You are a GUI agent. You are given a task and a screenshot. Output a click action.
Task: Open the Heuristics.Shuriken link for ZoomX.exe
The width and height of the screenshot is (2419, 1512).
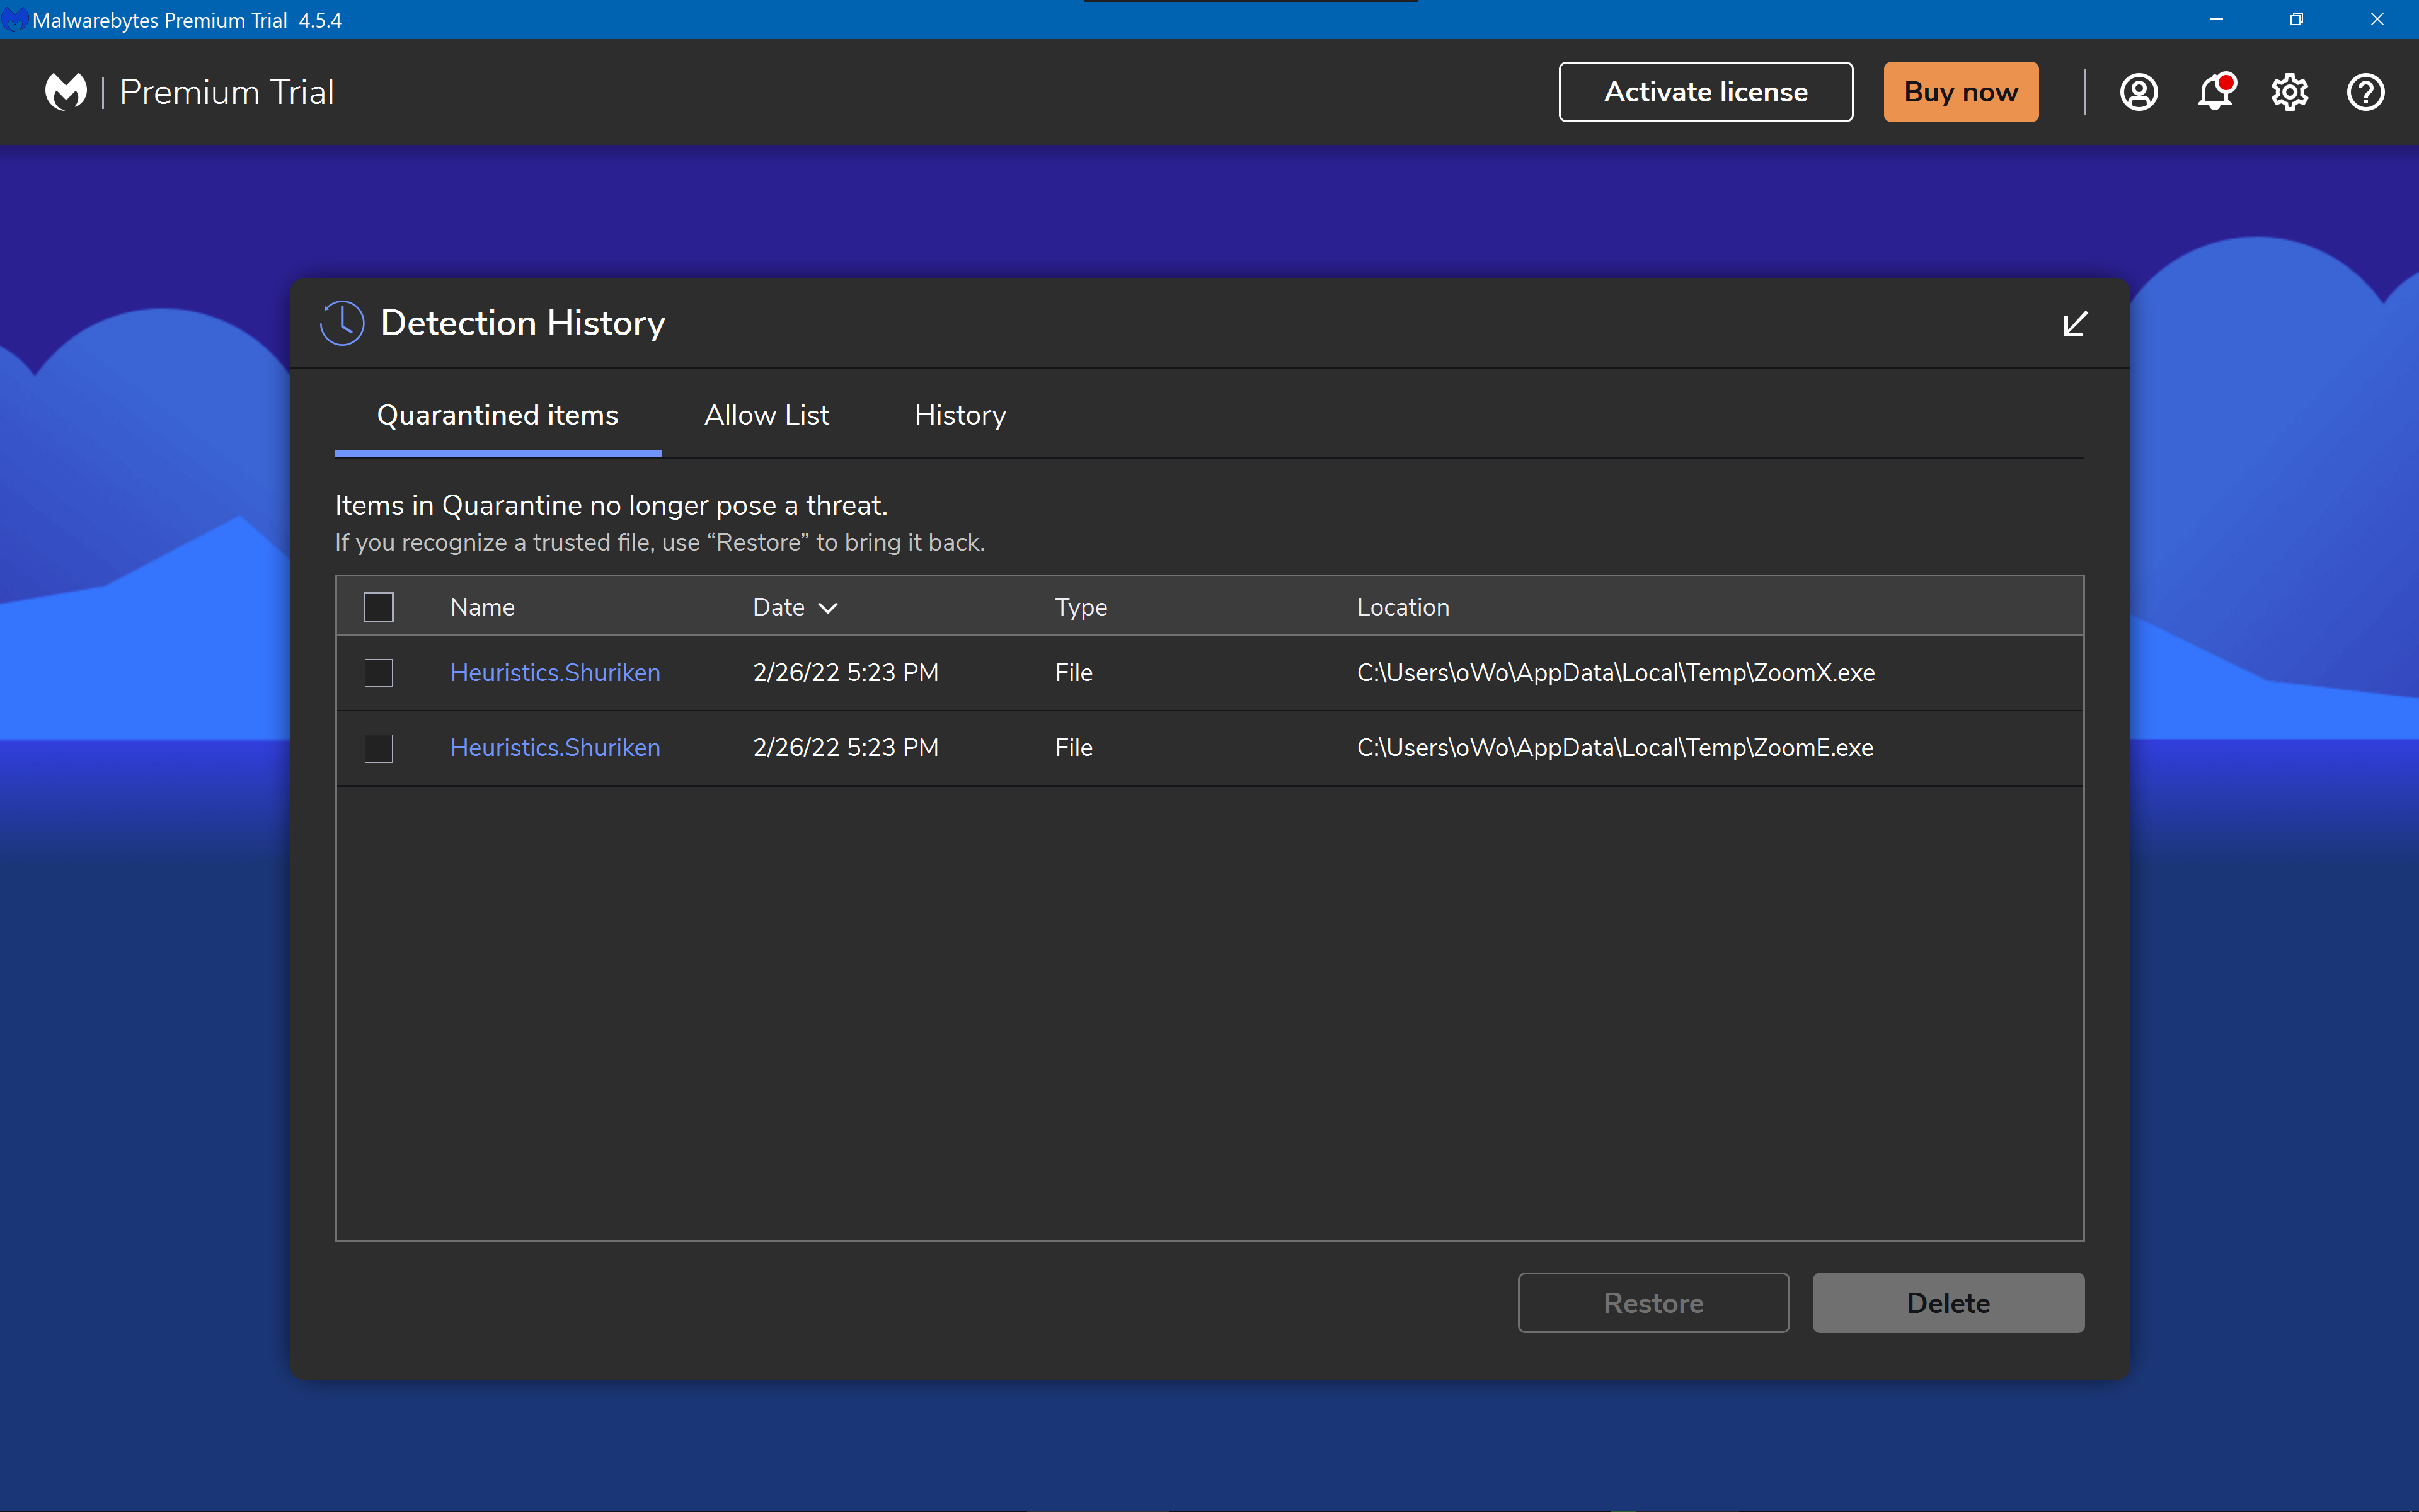(x=555, y=673)
